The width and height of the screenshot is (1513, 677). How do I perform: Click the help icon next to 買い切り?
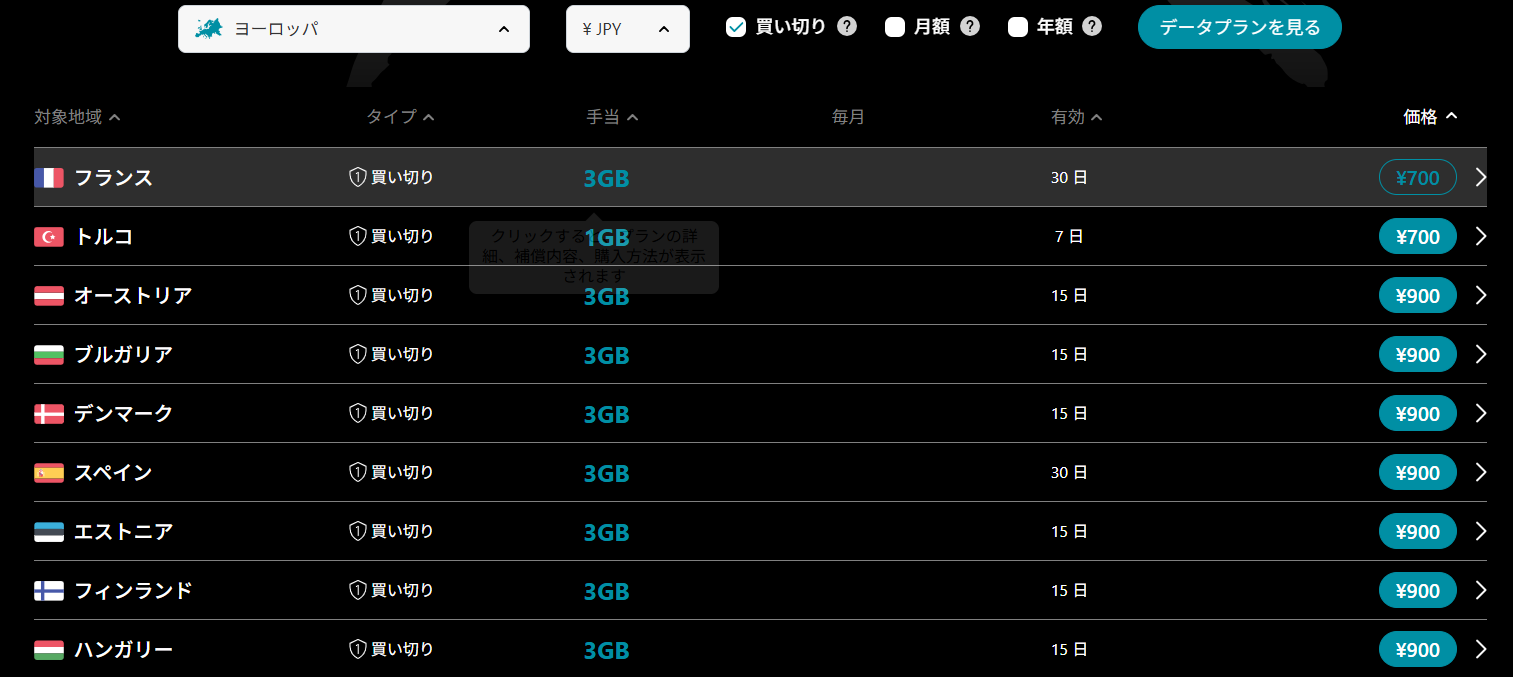[847, 27]
